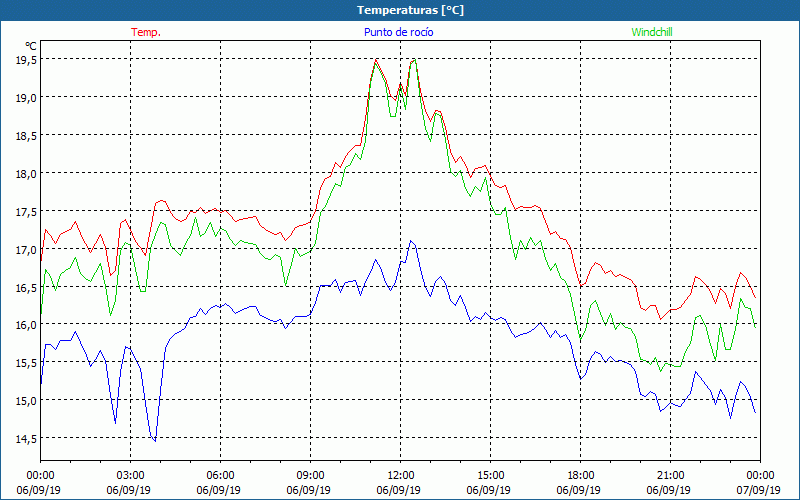Click the 12:00 time axis label

click(x=401, y=476)
